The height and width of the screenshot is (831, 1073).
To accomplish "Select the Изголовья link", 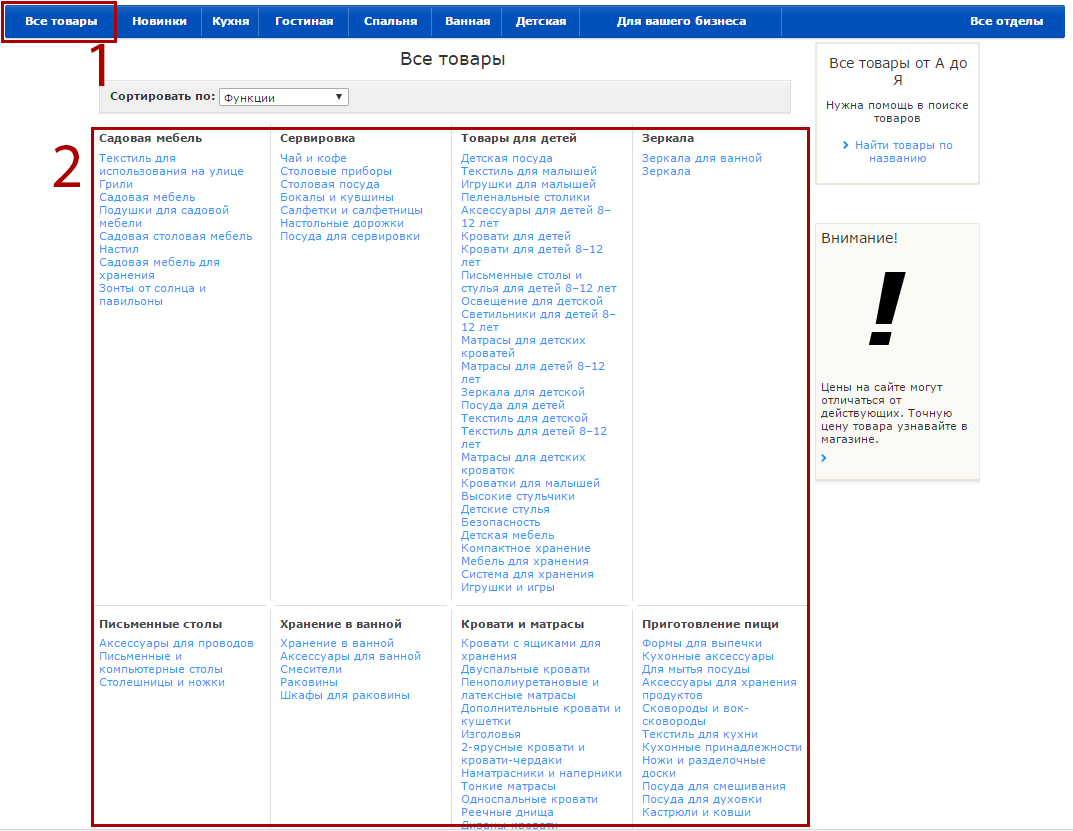I will click(491, 734).
